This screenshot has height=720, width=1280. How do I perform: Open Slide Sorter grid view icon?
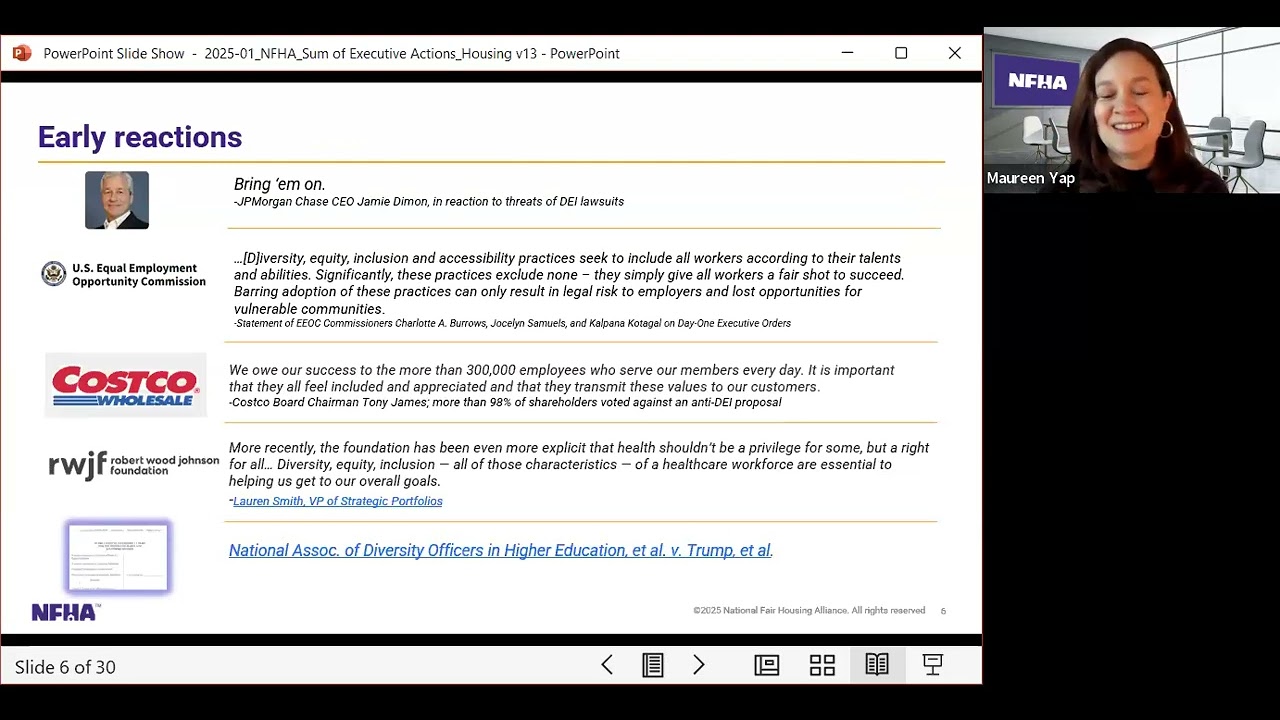[822, 665]
